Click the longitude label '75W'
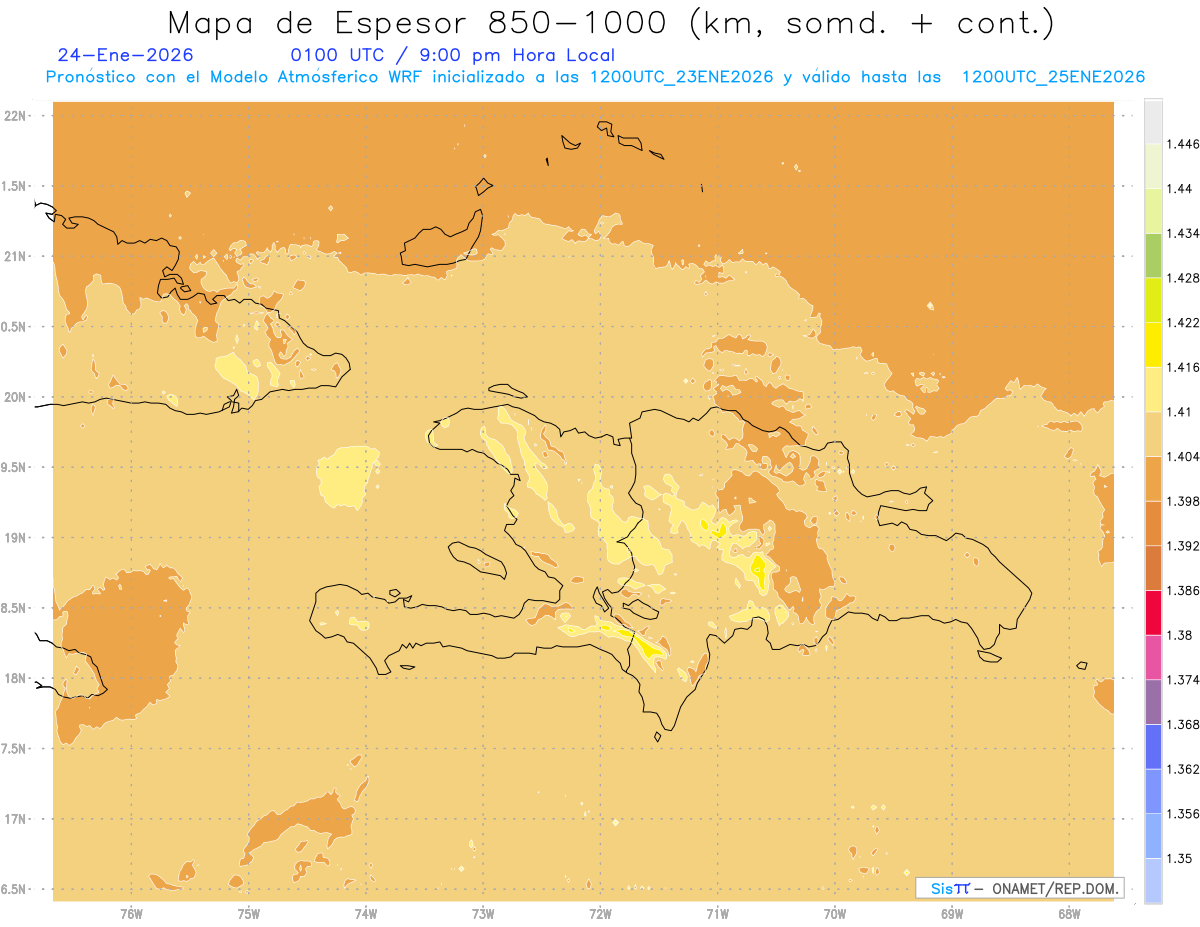The width and height of the screenshot is (1200, 927). 248,914
